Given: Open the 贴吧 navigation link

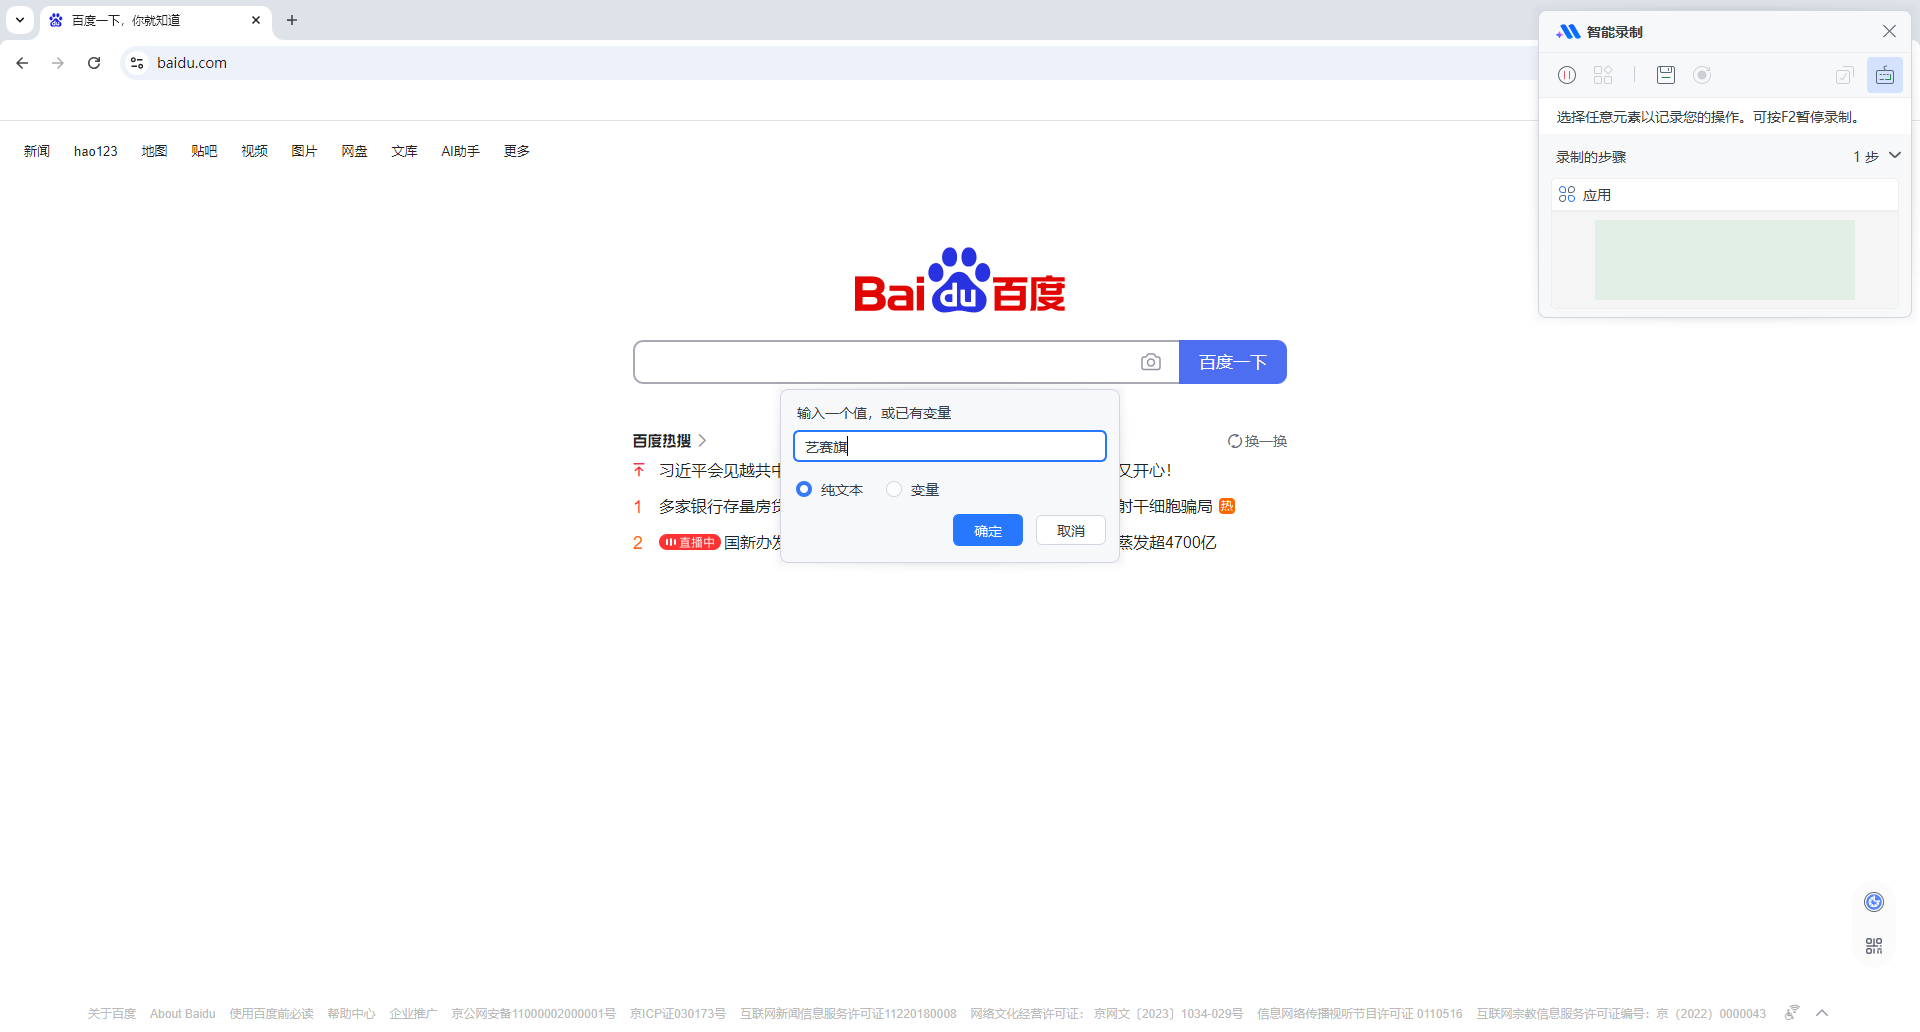Looking at the screenshot, I should tap(204, 151).
